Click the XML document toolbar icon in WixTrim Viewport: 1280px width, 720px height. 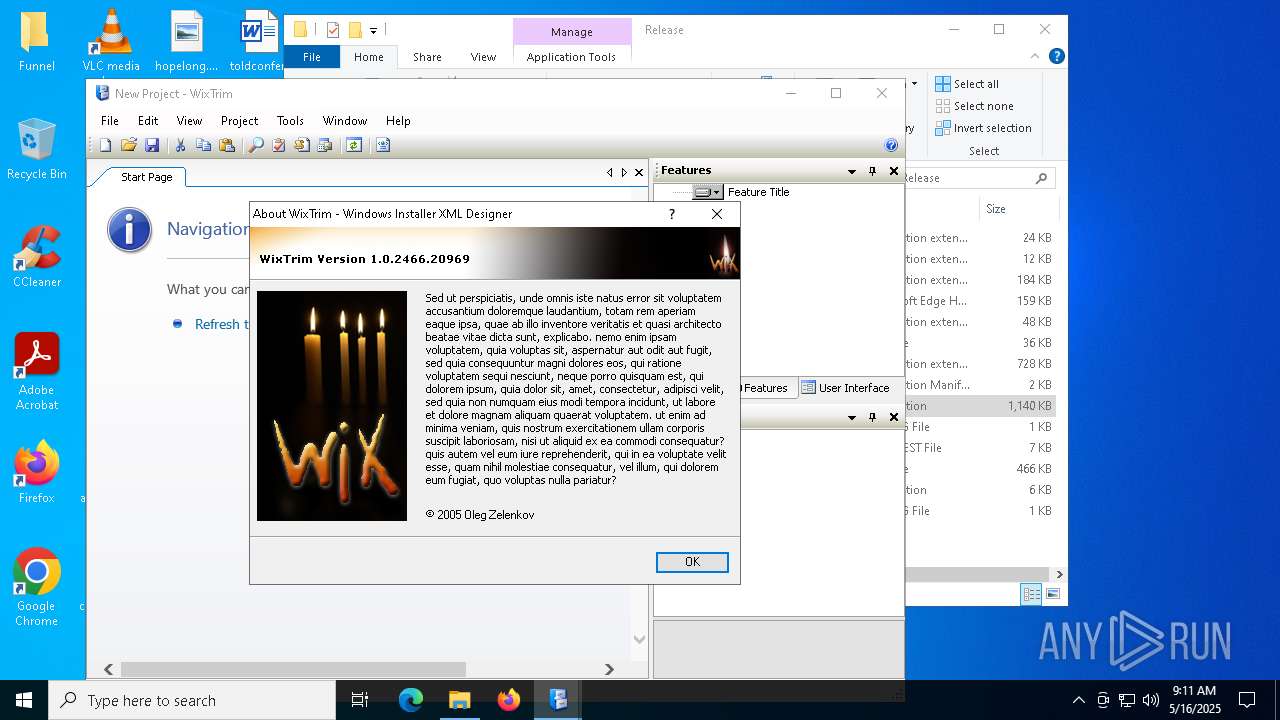[x=383, y=145]
